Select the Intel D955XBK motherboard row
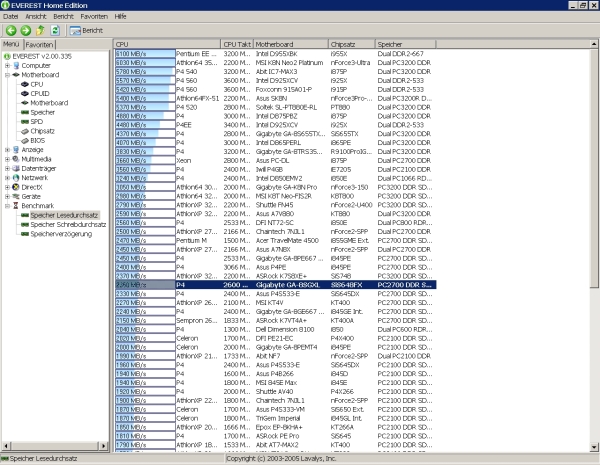The height and width of the screenshot is (465, 600). [276, 54]
